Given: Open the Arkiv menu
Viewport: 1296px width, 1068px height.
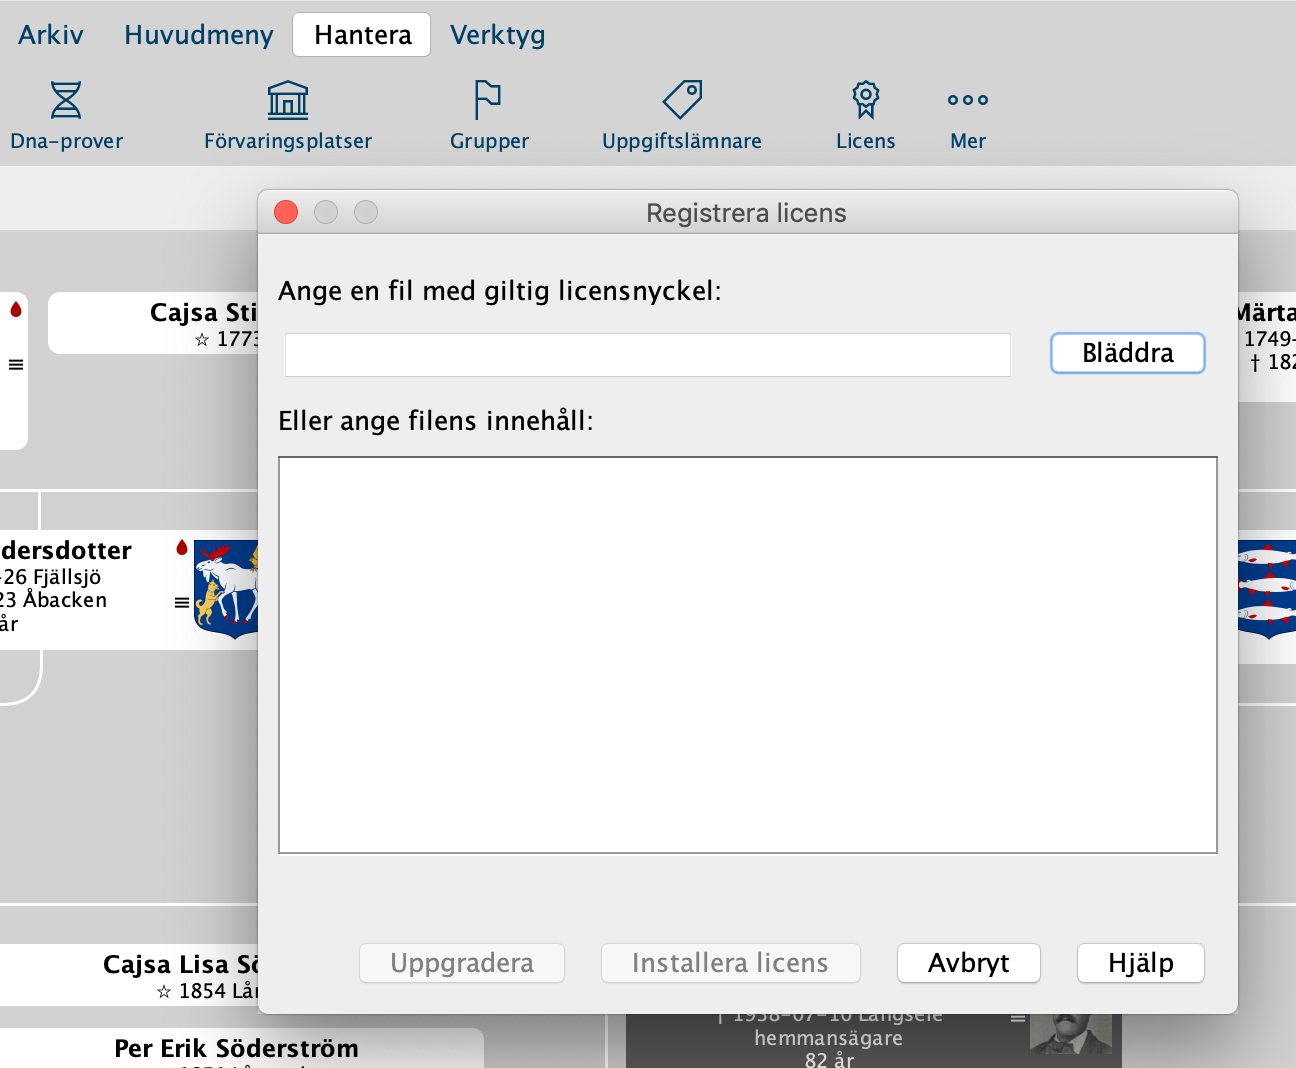Looking at the screenshot, I should (51, 35).
